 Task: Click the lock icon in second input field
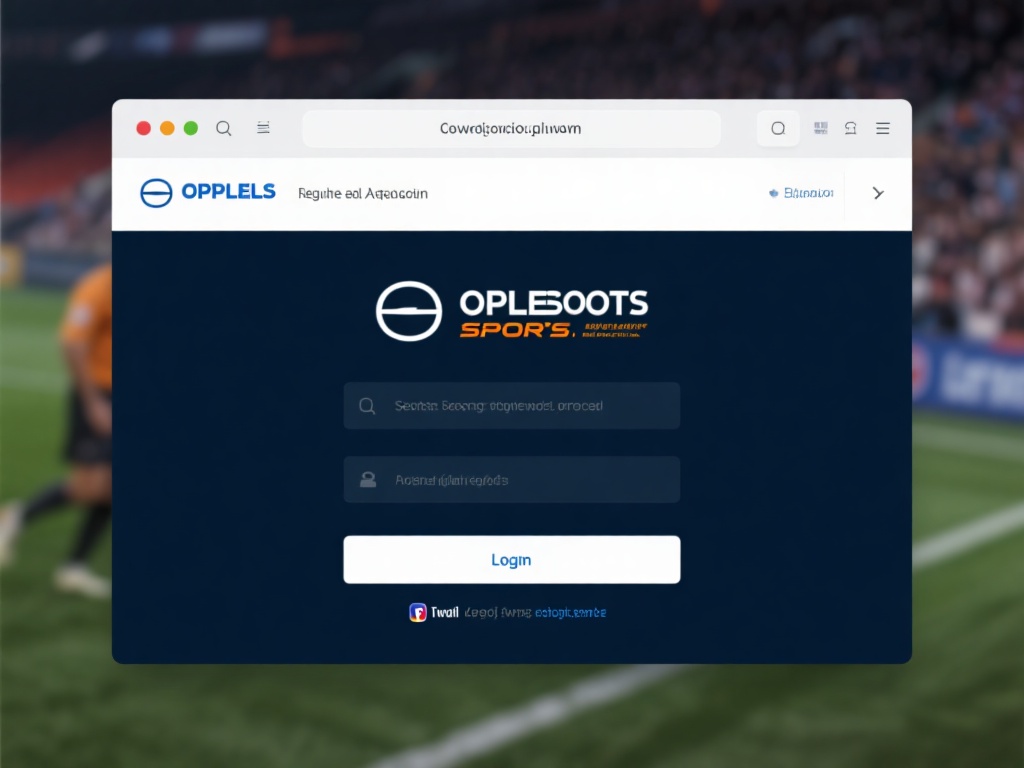[368, 480]
